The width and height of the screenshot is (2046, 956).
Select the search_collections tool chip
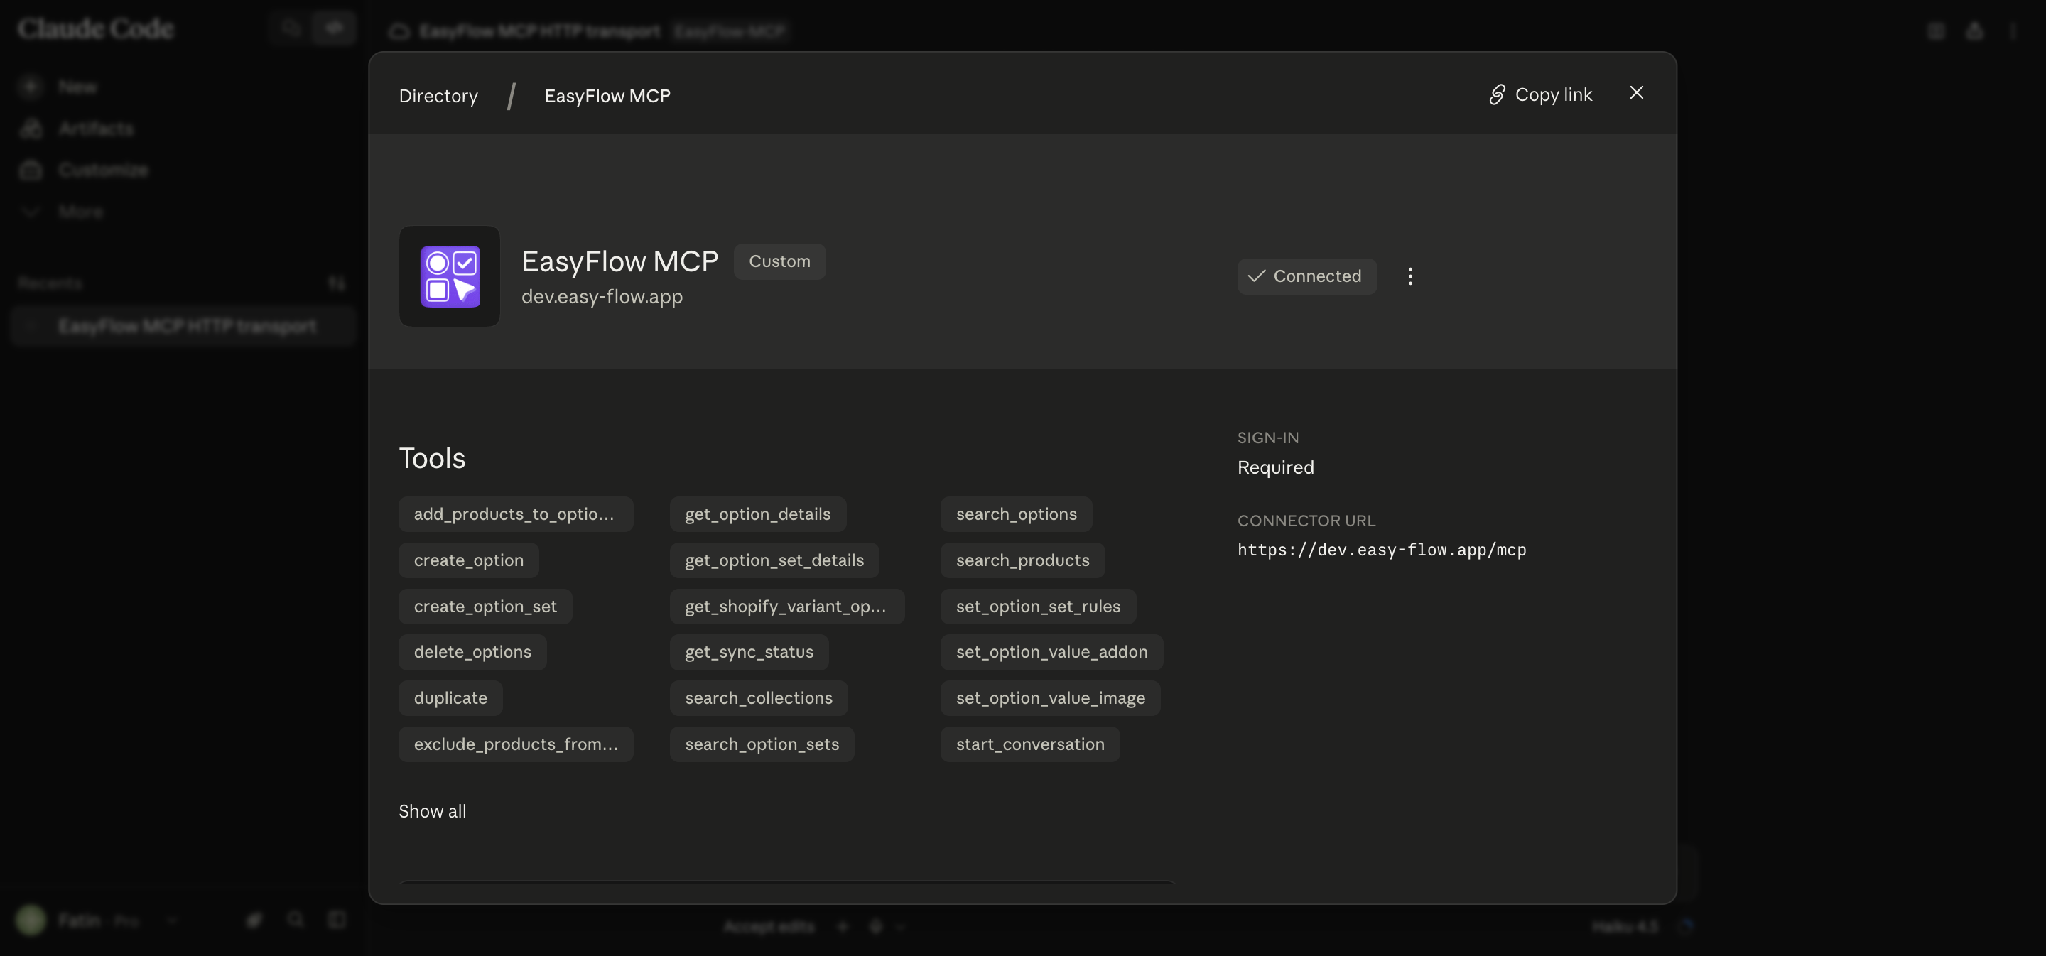pos(759,698)
